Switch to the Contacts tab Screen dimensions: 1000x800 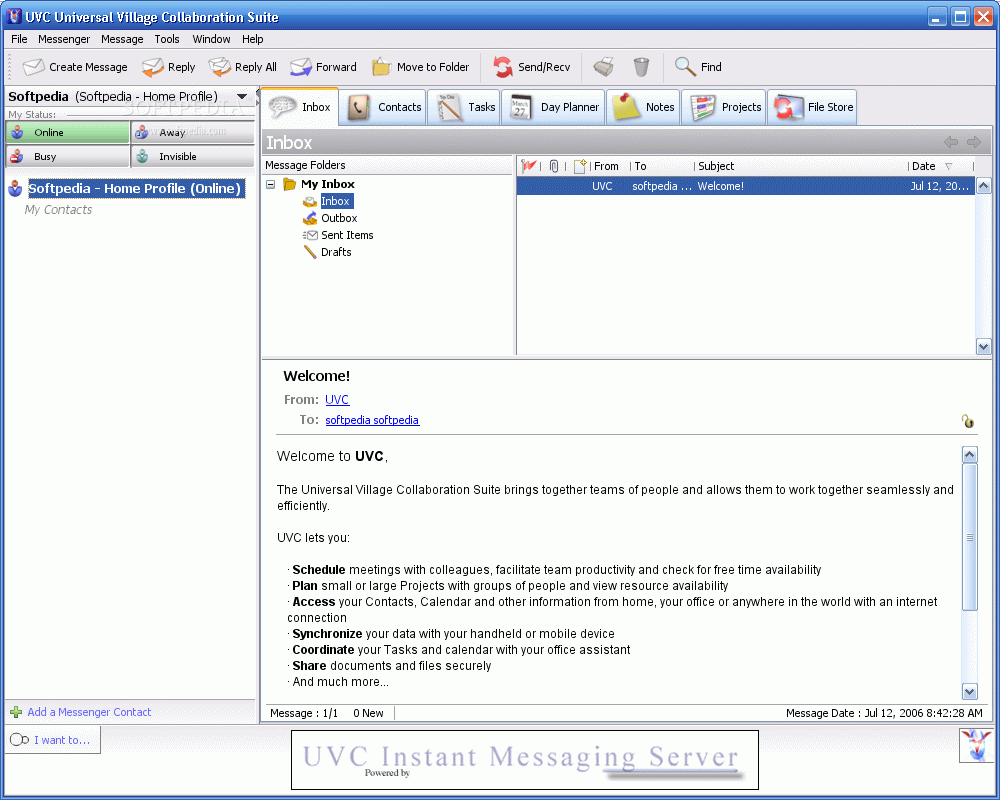click(x=384, y=107)
